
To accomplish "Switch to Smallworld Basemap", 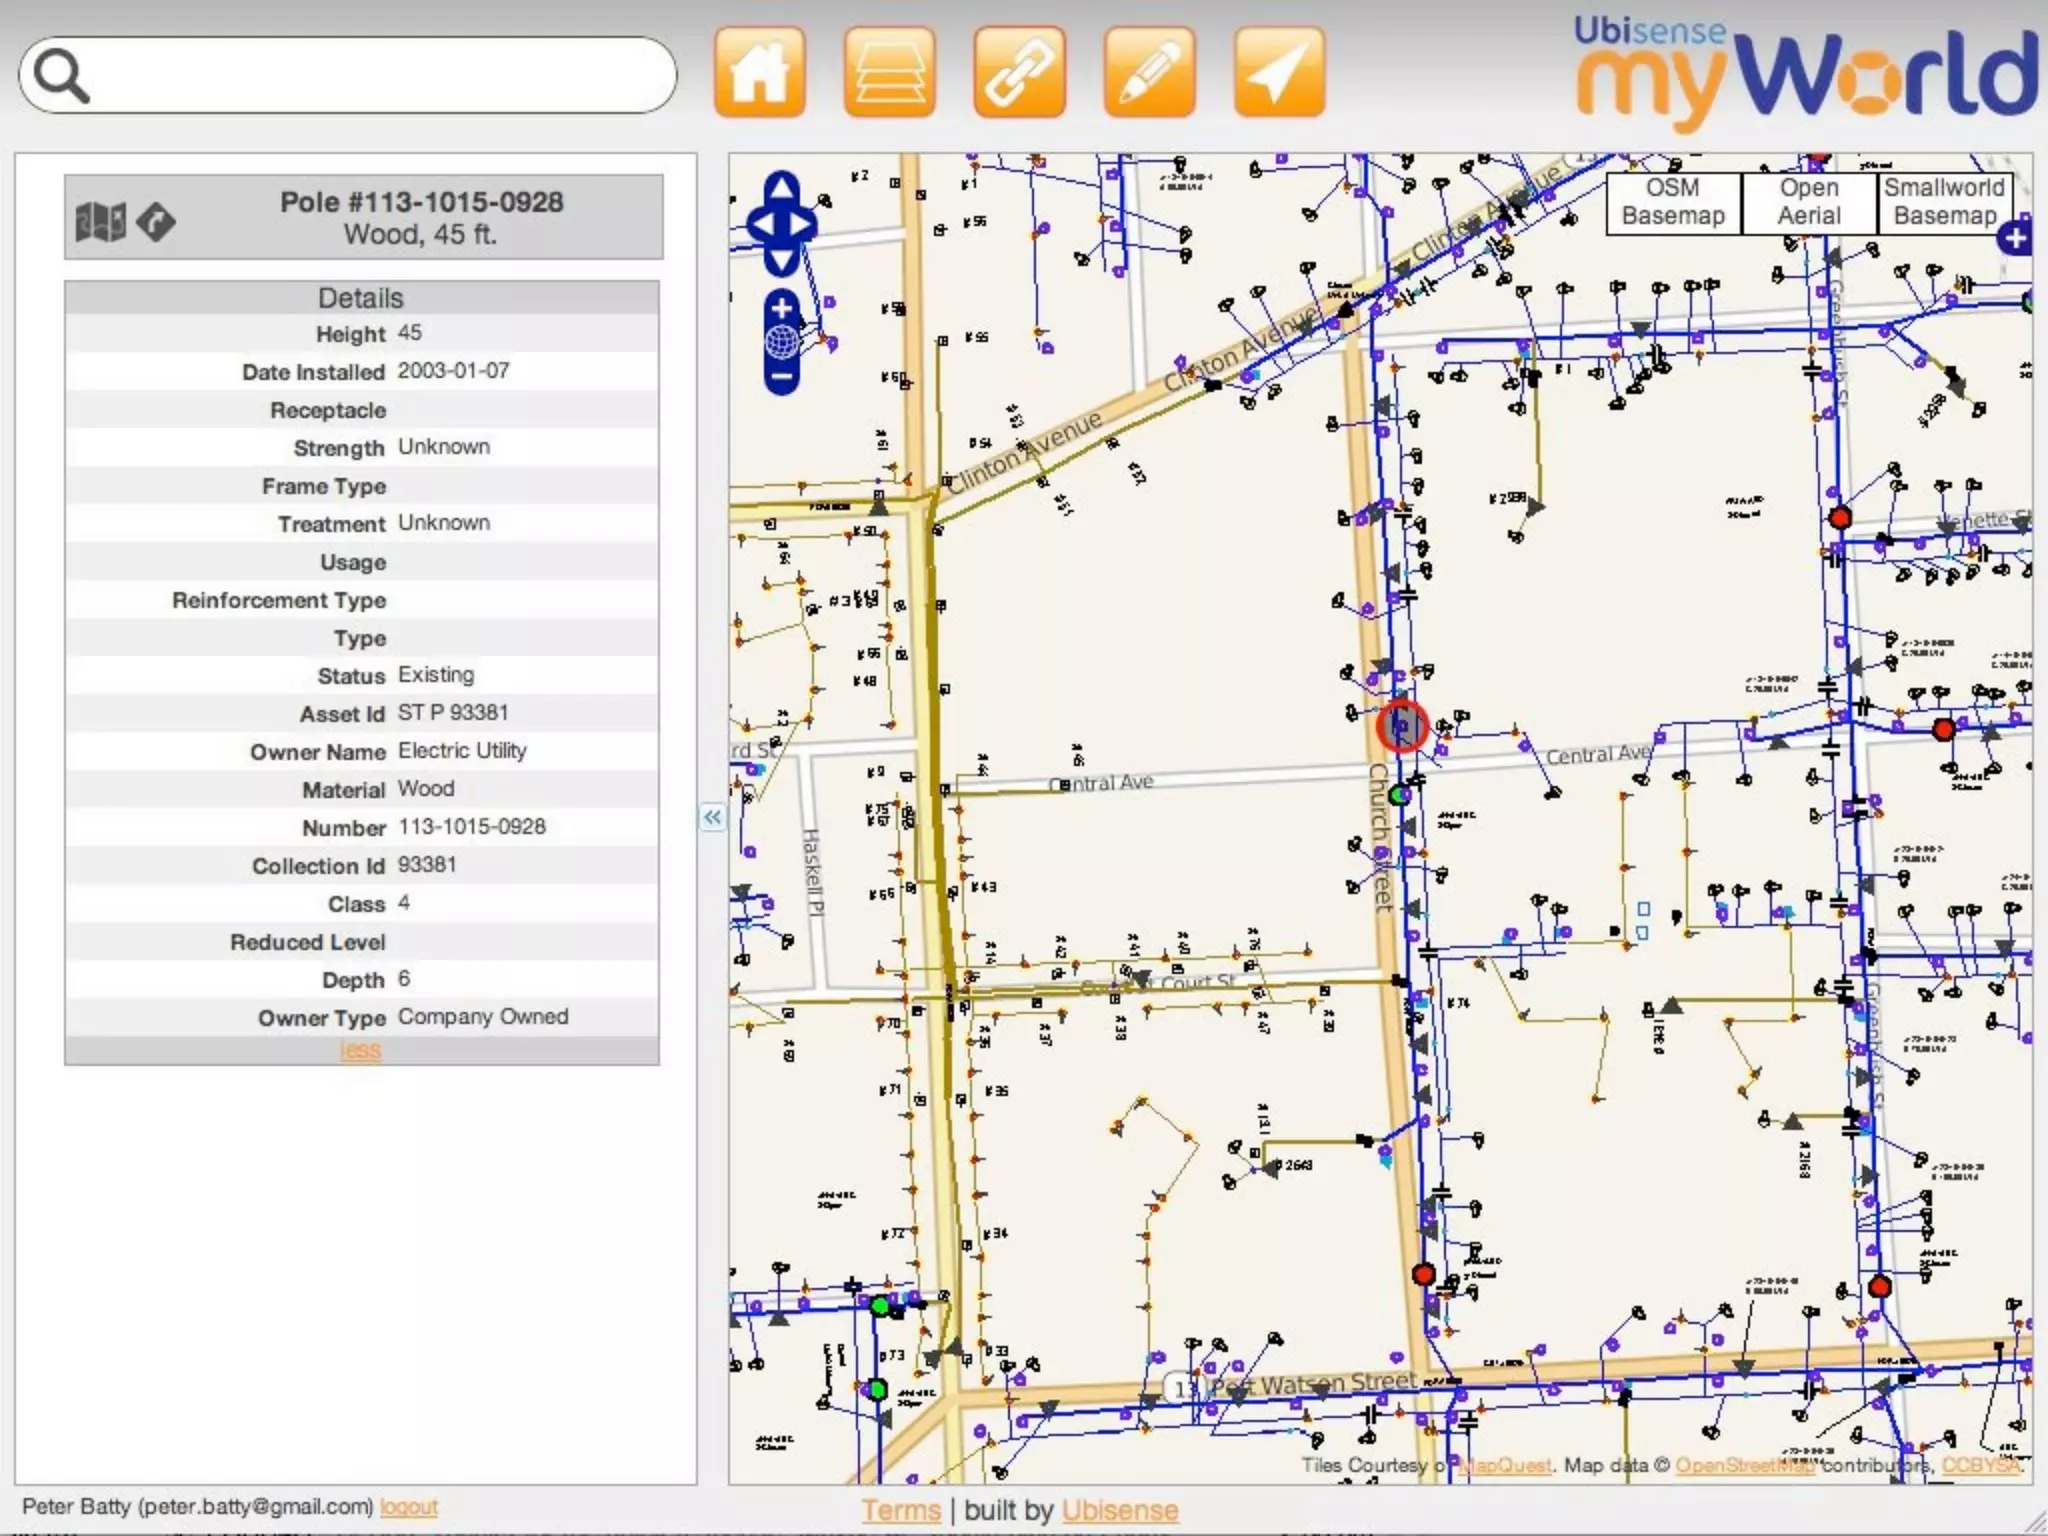I will tap(1943, 202).
